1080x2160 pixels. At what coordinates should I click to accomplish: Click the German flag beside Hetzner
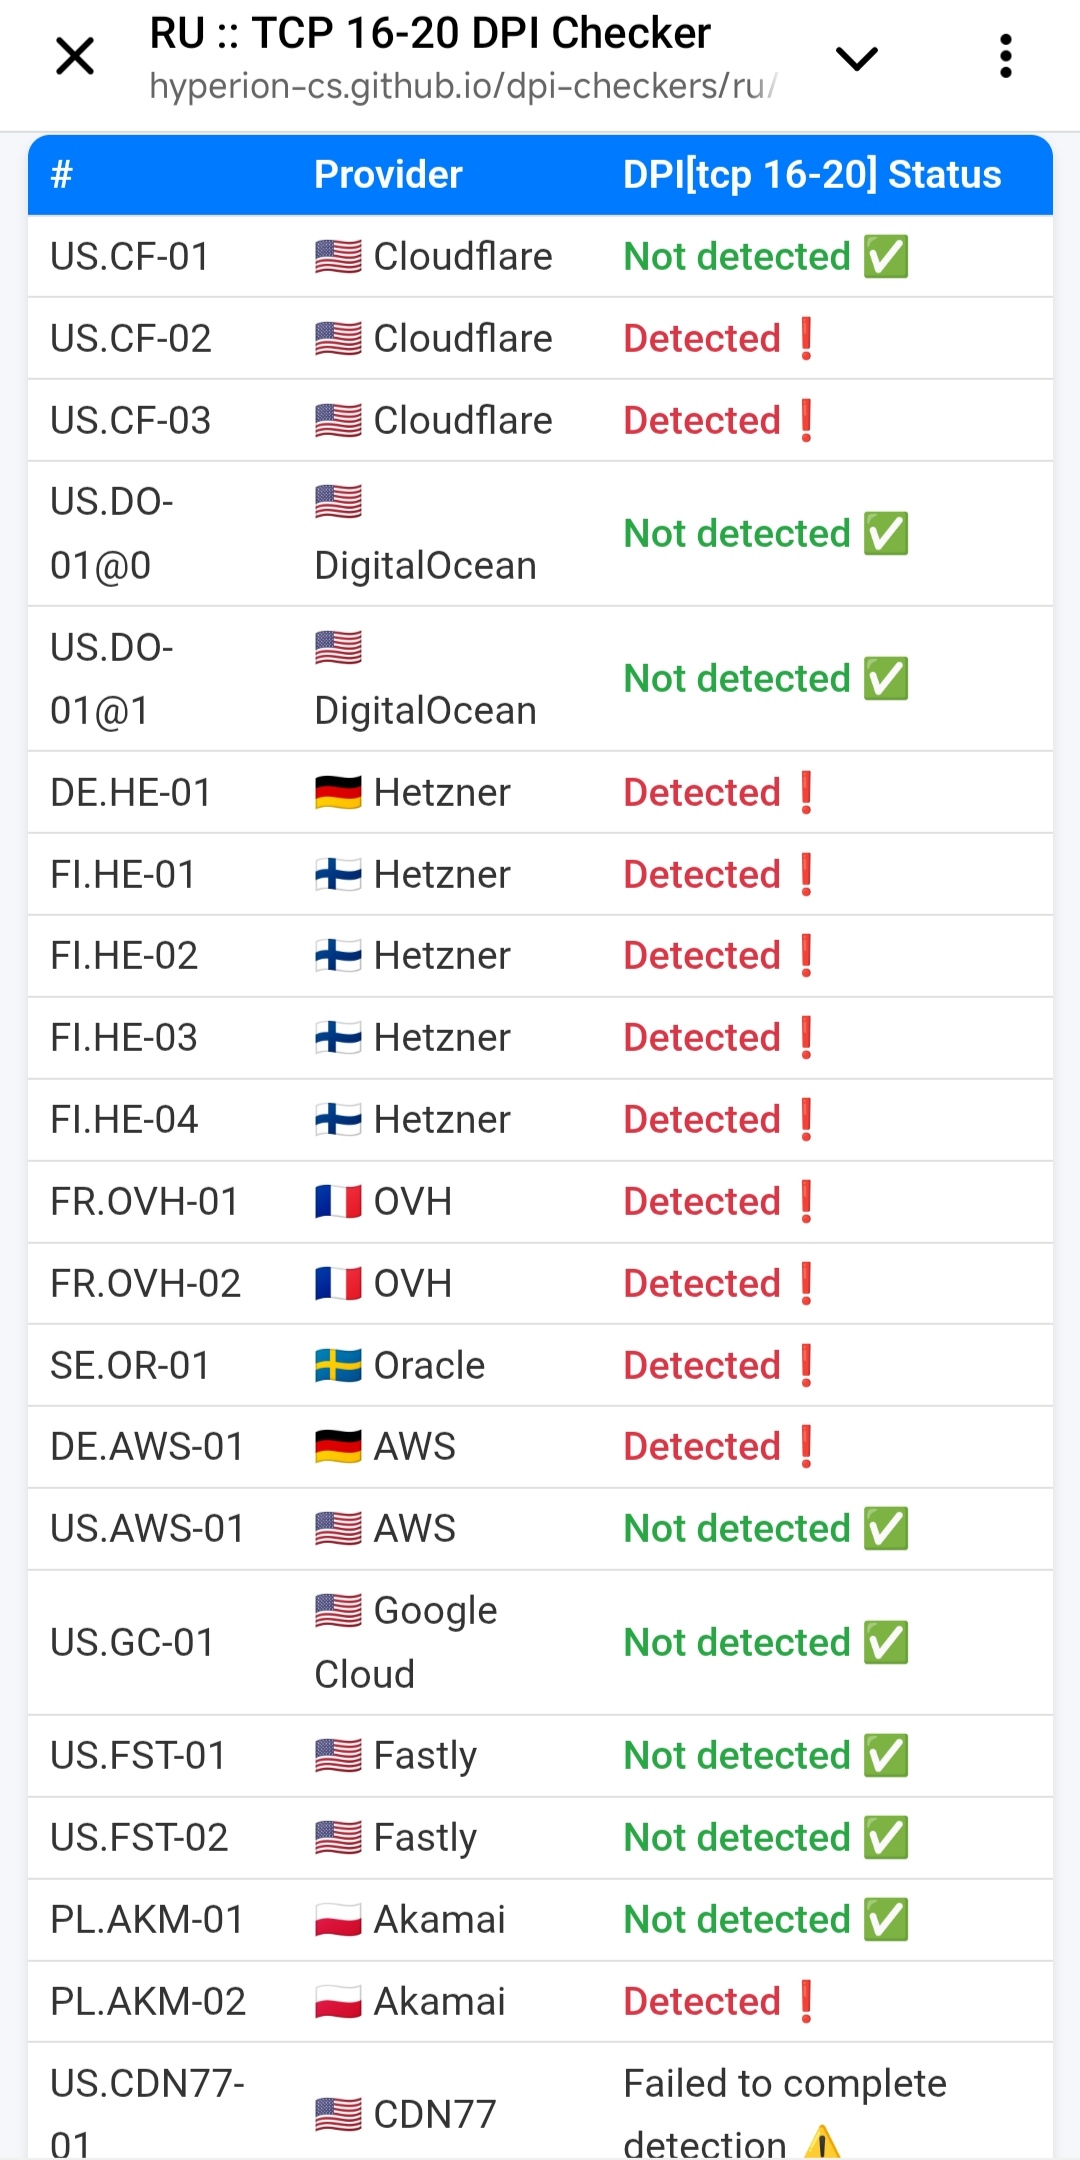(x=338, y=793)
